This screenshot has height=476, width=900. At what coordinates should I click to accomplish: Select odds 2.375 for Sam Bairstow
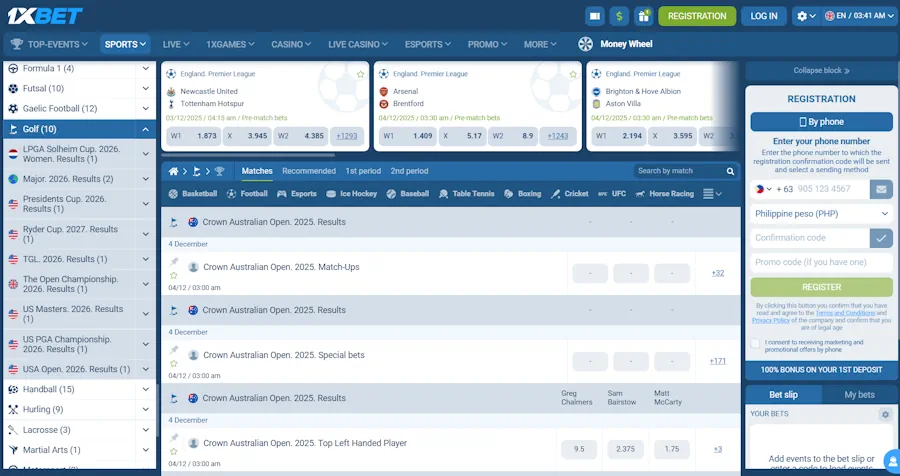[x=625, y=449]
